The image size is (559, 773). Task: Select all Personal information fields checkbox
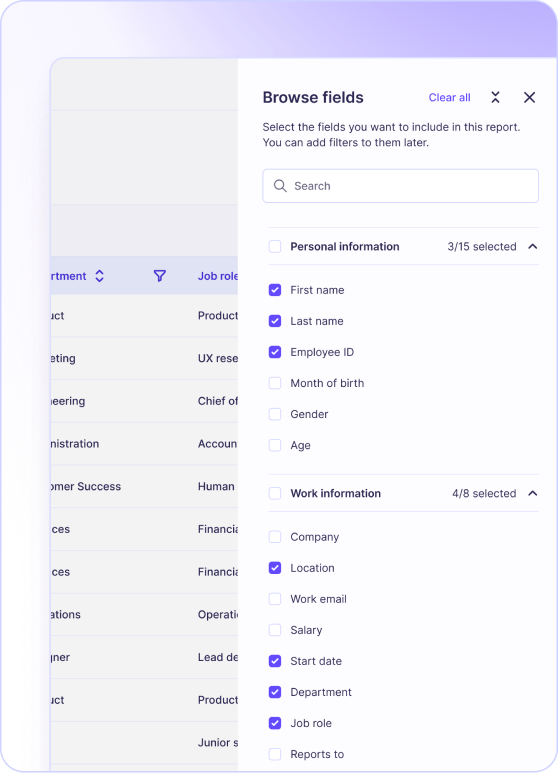click(x=275, y=246)
